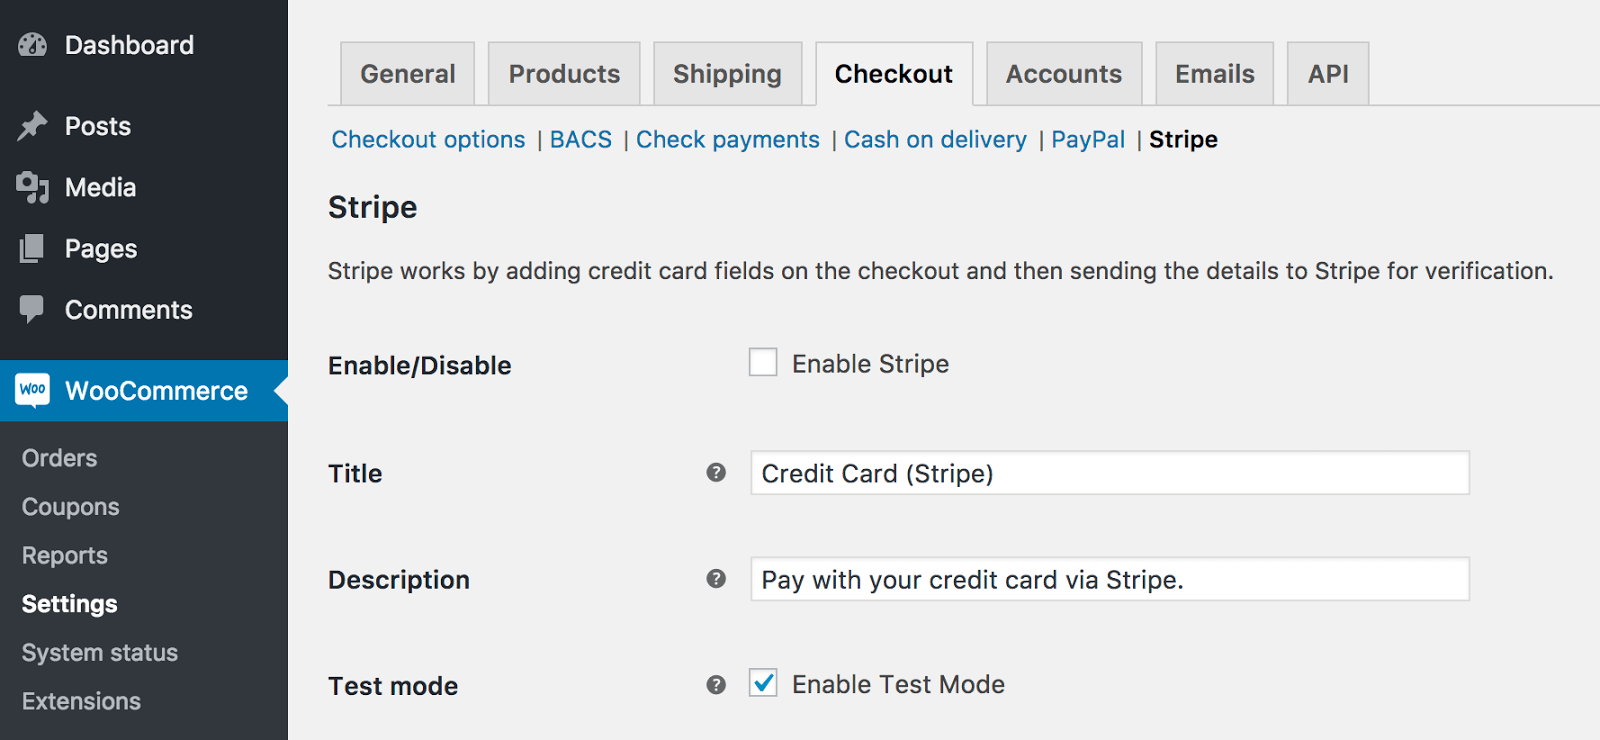Screen dimensions: 1600x740
Task: Click the Dashboard gauge icon in sidebar
Action: [x=33, y=44]
